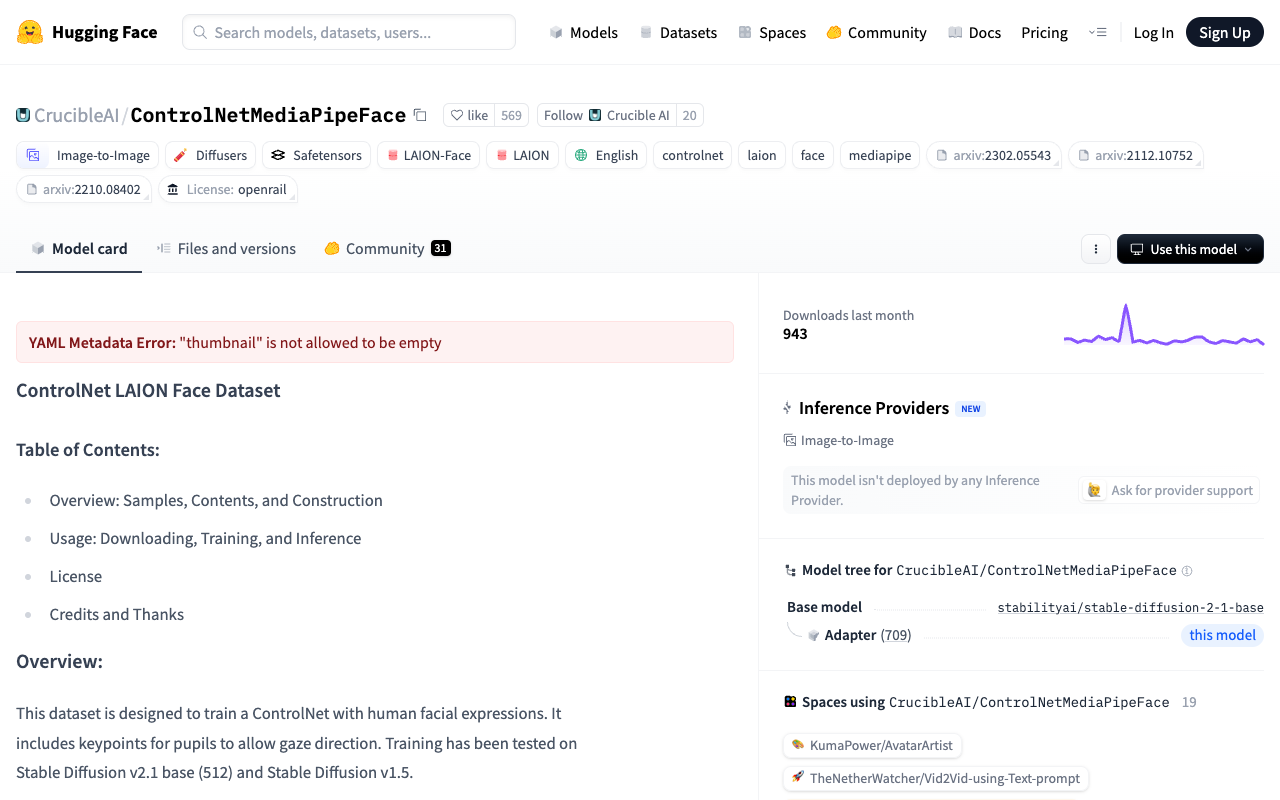1280x800 pixels.
Task: Click the downloads last month chart
Action: tap(1164, 325)
